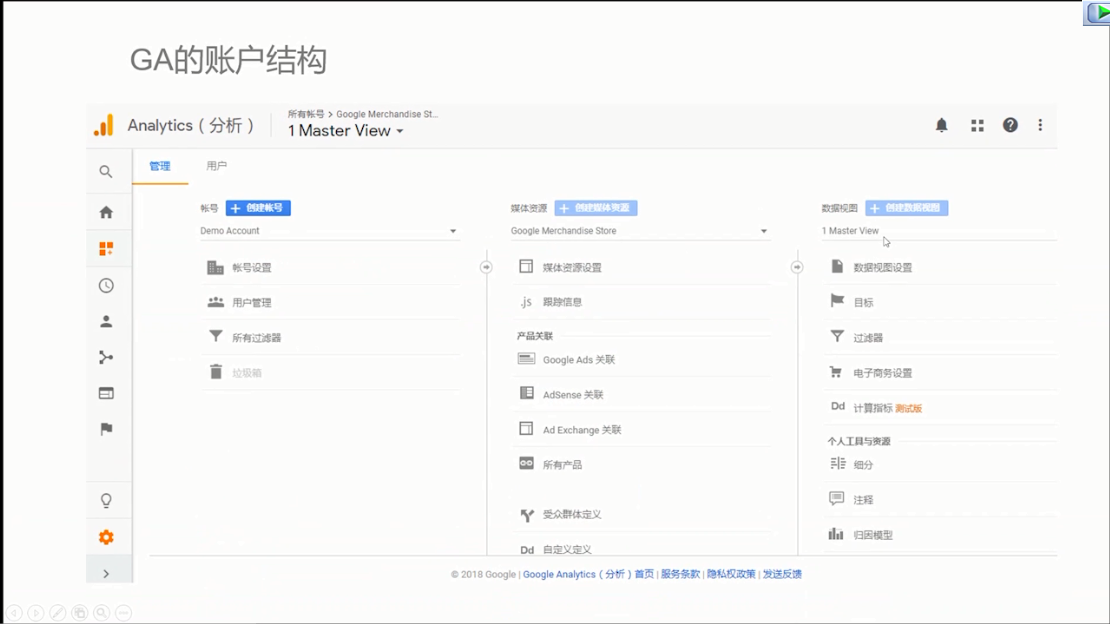Open Behavior reports window icon in sidebar
The width and height of the screenshot is (1110, 624).
(105, 393)
